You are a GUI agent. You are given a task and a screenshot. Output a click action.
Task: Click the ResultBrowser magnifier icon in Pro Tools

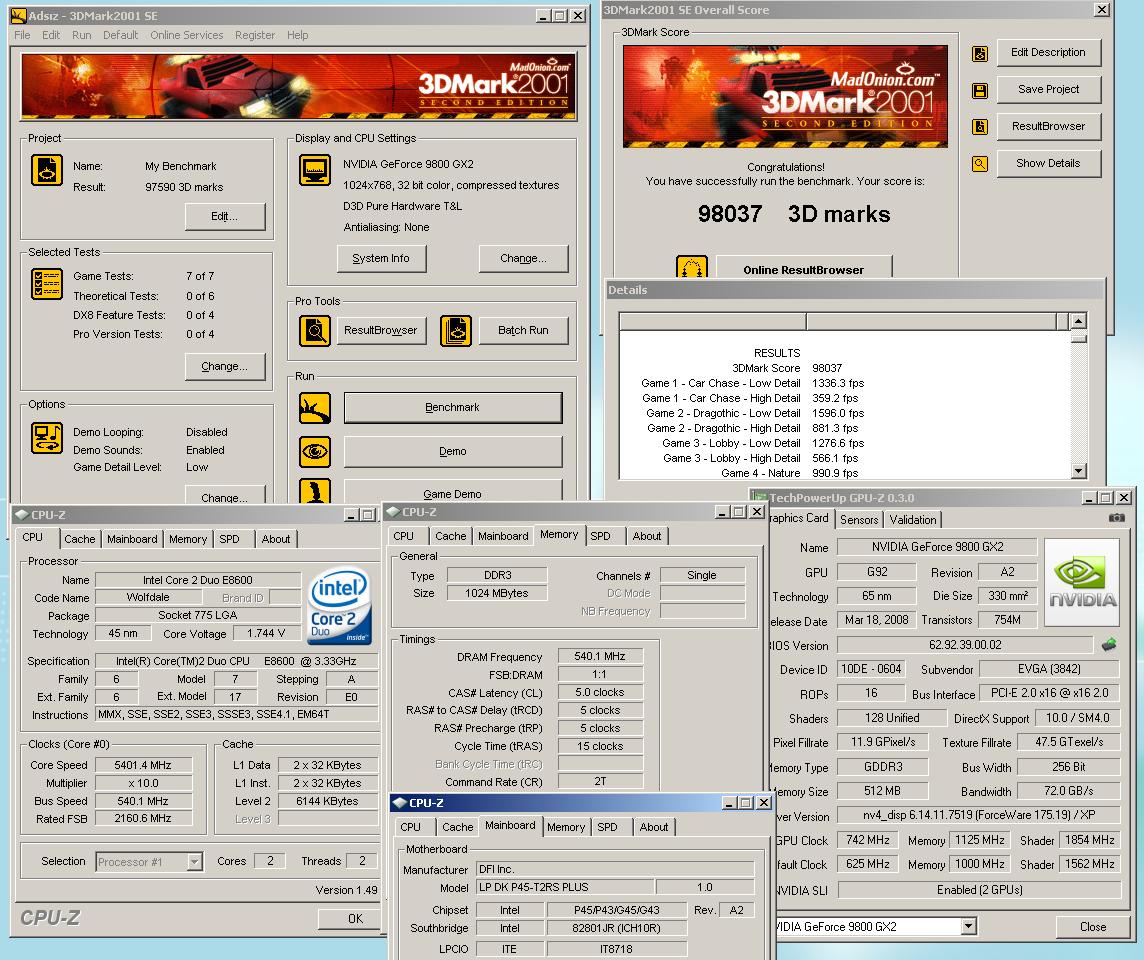click(x=315, y=331)
